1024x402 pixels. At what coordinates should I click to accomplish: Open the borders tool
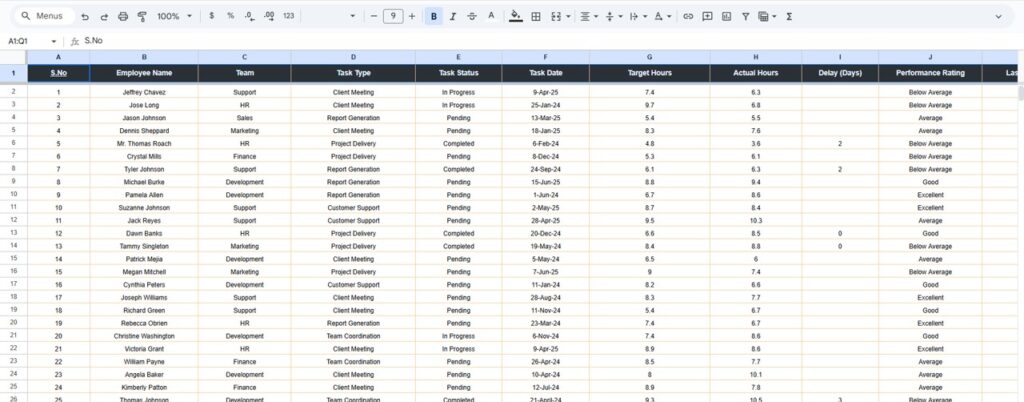(x=536, y=16)
